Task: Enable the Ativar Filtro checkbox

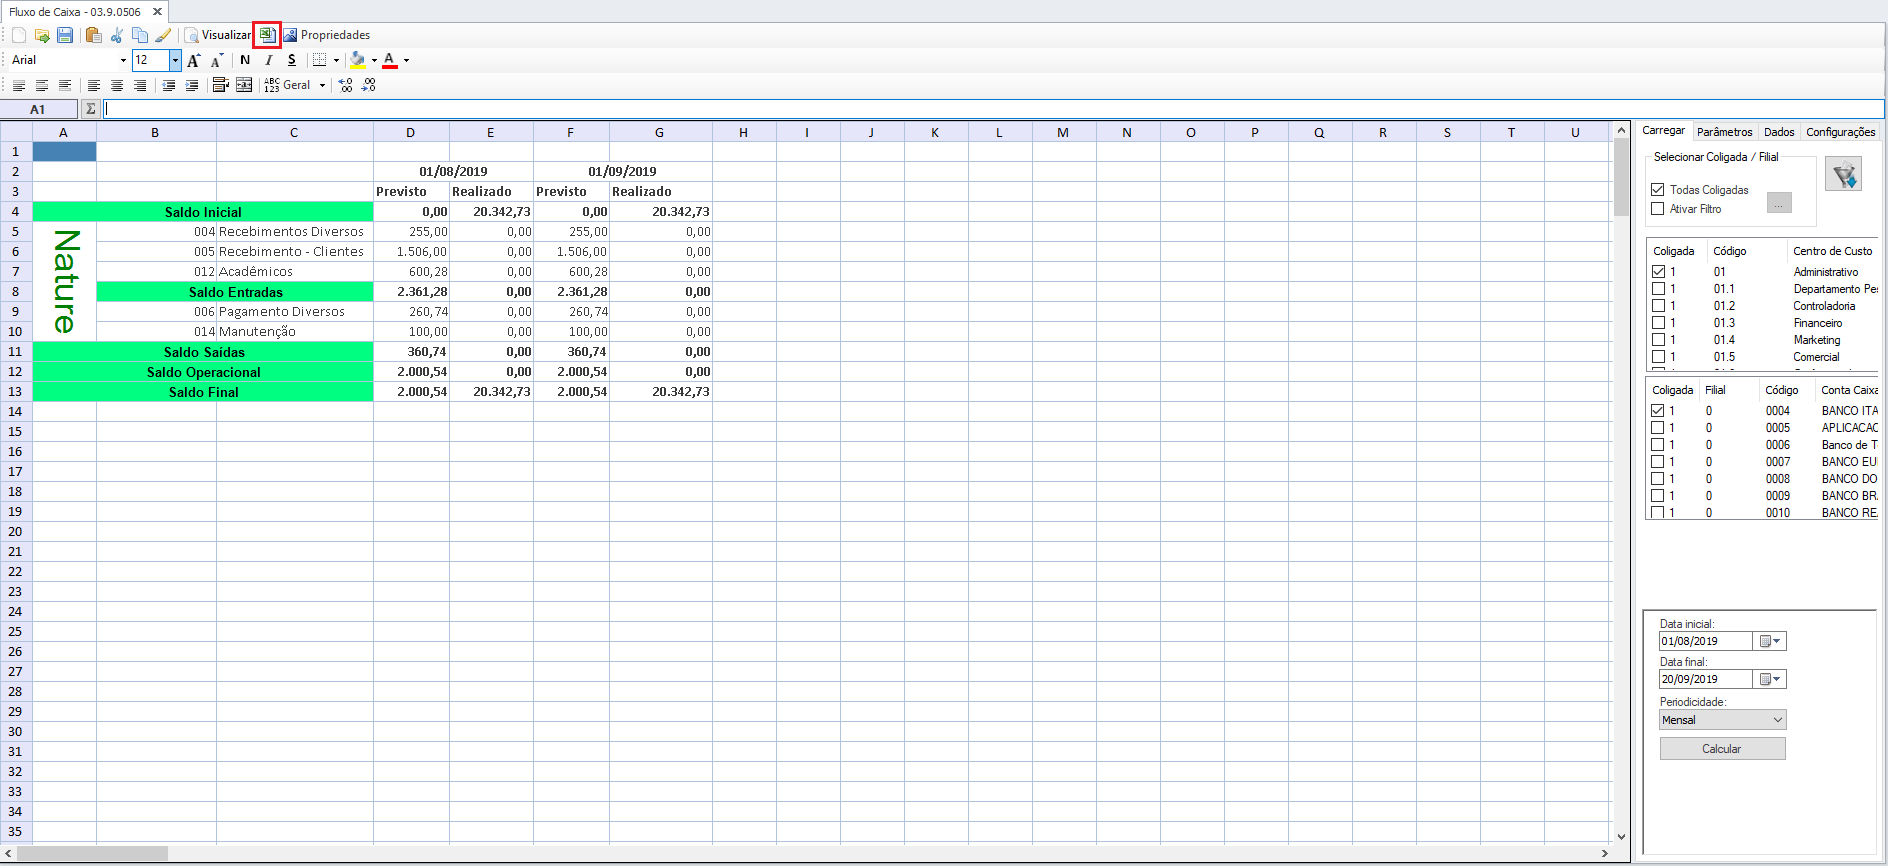Action: point(1658,209)
